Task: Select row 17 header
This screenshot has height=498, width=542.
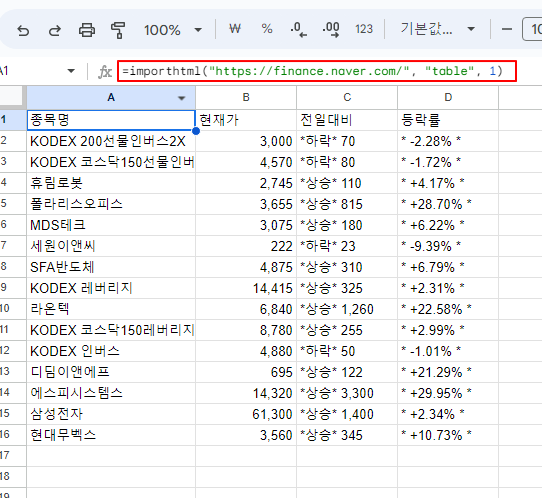Action: pyautogui.click(x=12, y=456)
